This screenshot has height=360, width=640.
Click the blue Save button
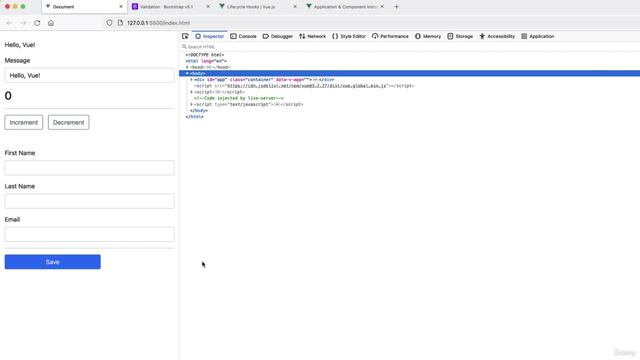pos(53,262)
